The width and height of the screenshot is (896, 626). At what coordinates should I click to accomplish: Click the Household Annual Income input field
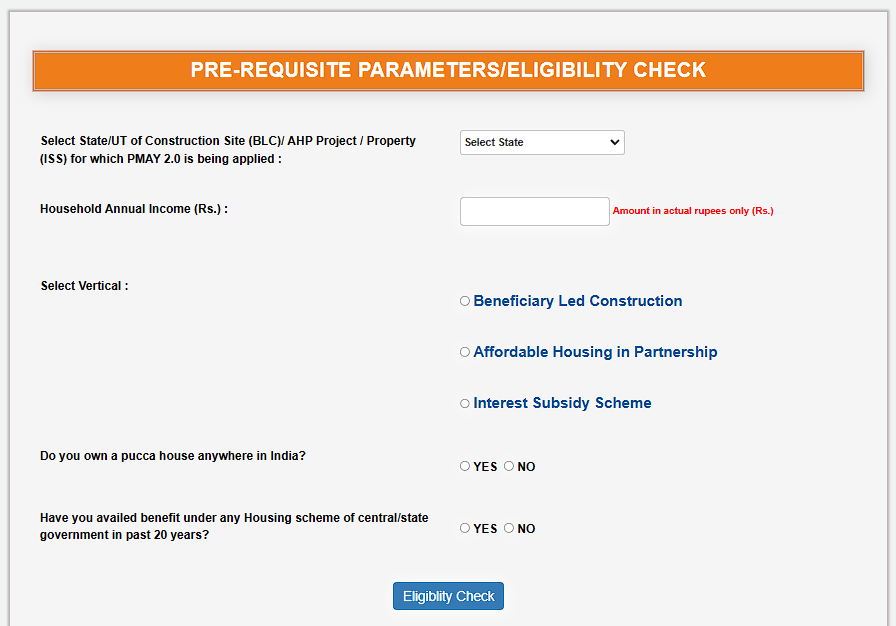[x=534, y=211]
